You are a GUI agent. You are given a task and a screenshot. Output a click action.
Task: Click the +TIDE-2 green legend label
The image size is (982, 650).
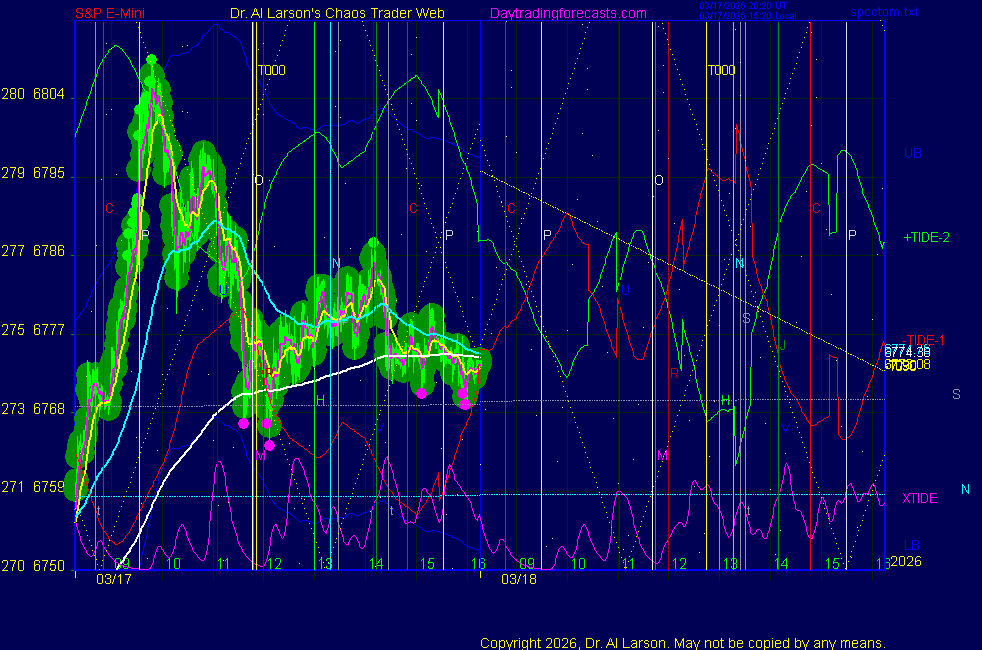(926, 237)
